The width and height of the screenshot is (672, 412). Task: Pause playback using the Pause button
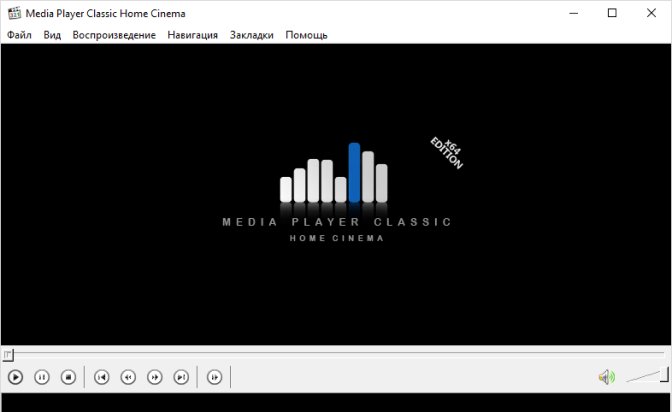[42, 377]
